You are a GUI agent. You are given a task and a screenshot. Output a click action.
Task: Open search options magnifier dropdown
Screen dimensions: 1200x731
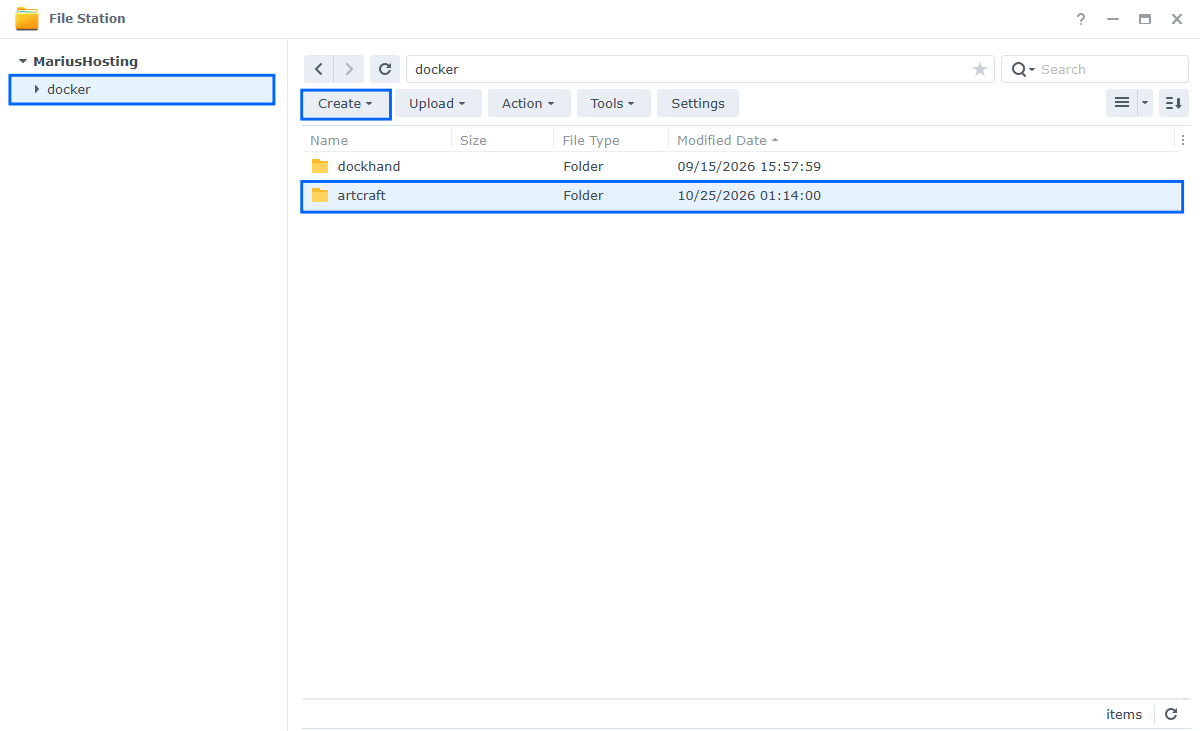coord(1023,69)
